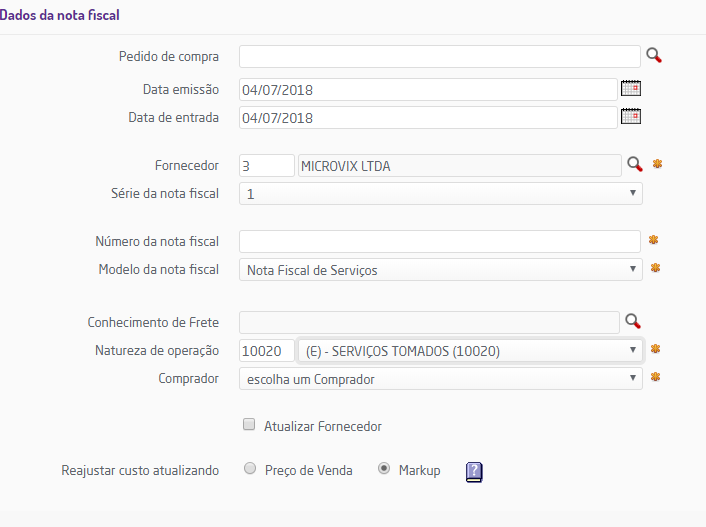Click the Preço de Venda label
706x527 pixels.
coord(308,470)
